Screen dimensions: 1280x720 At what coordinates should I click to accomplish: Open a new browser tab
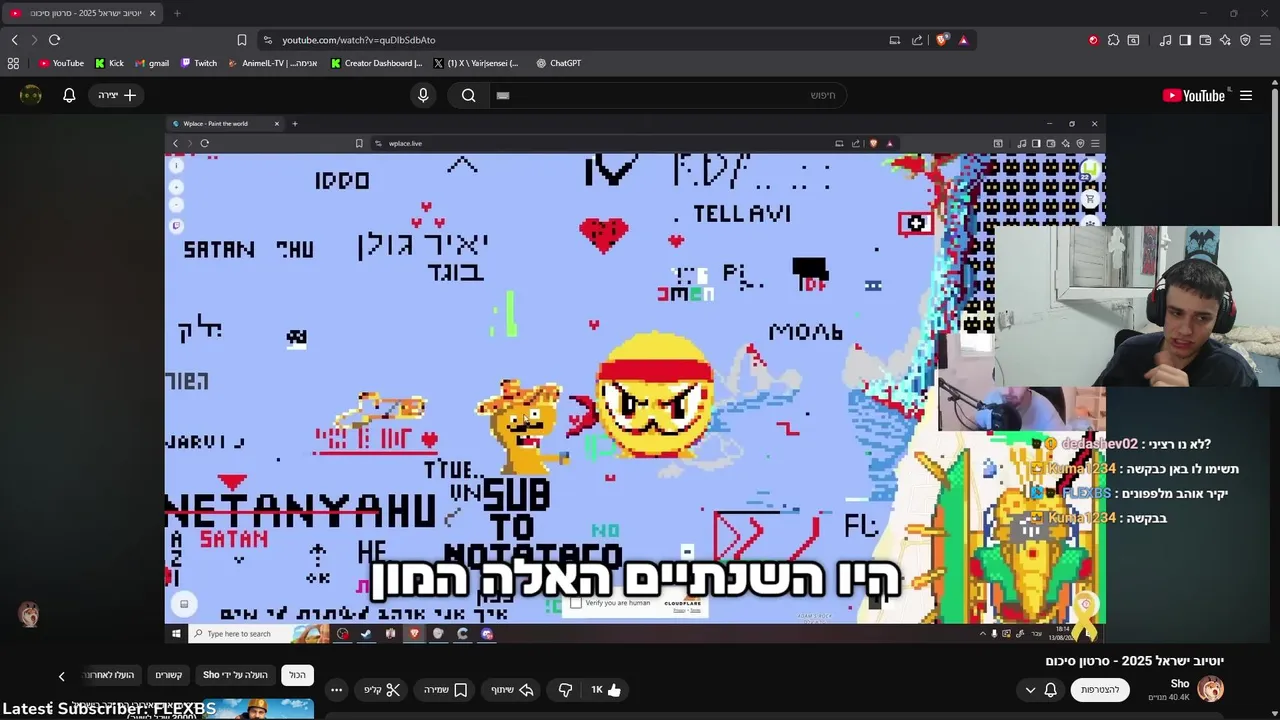point(177,13)
